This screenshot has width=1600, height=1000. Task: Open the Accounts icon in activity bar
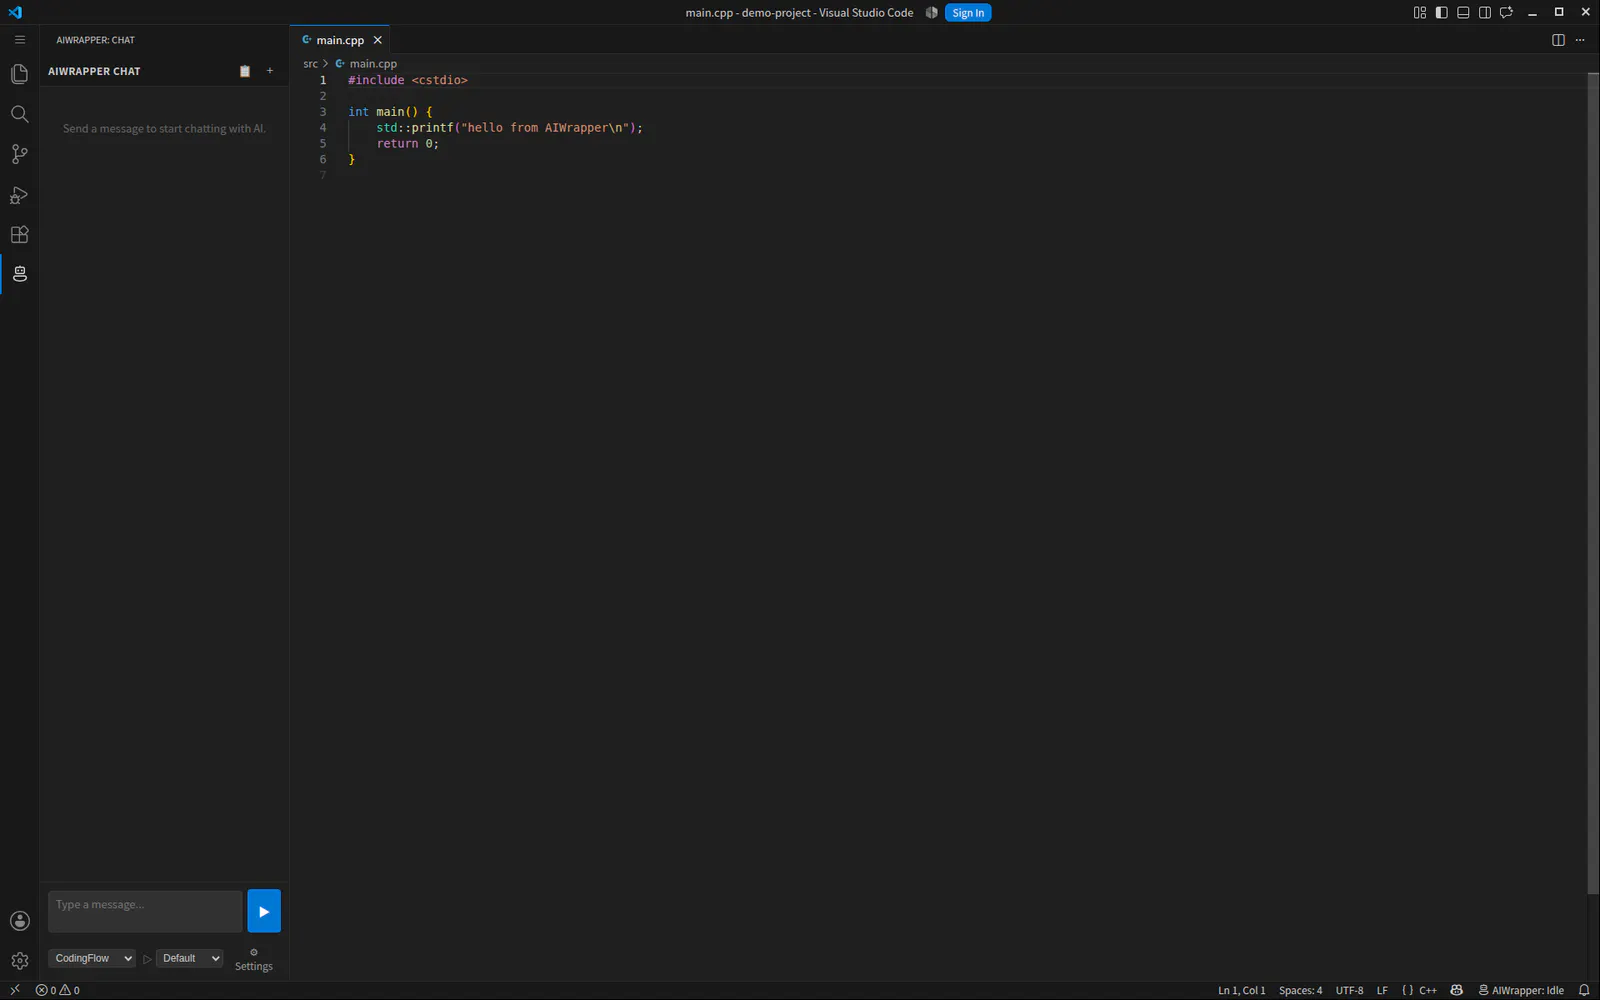19,921
